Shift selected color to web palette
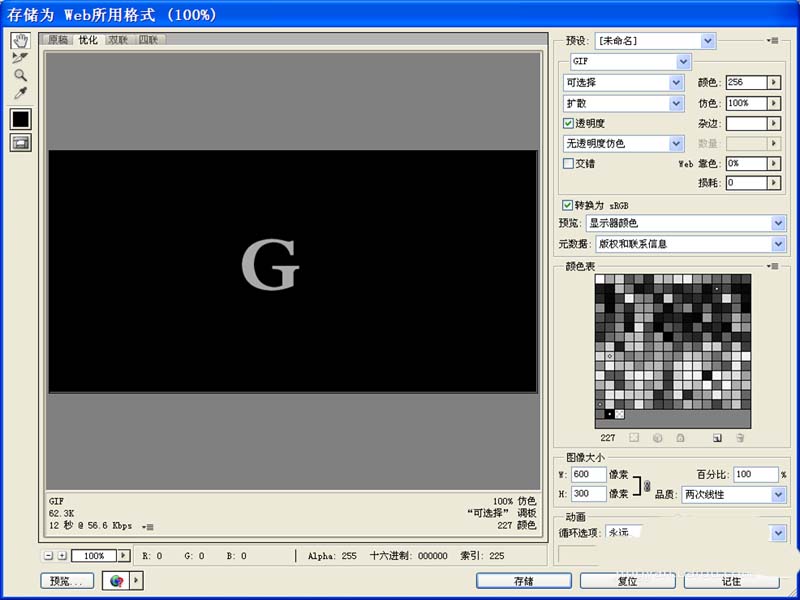 [632, 438]
